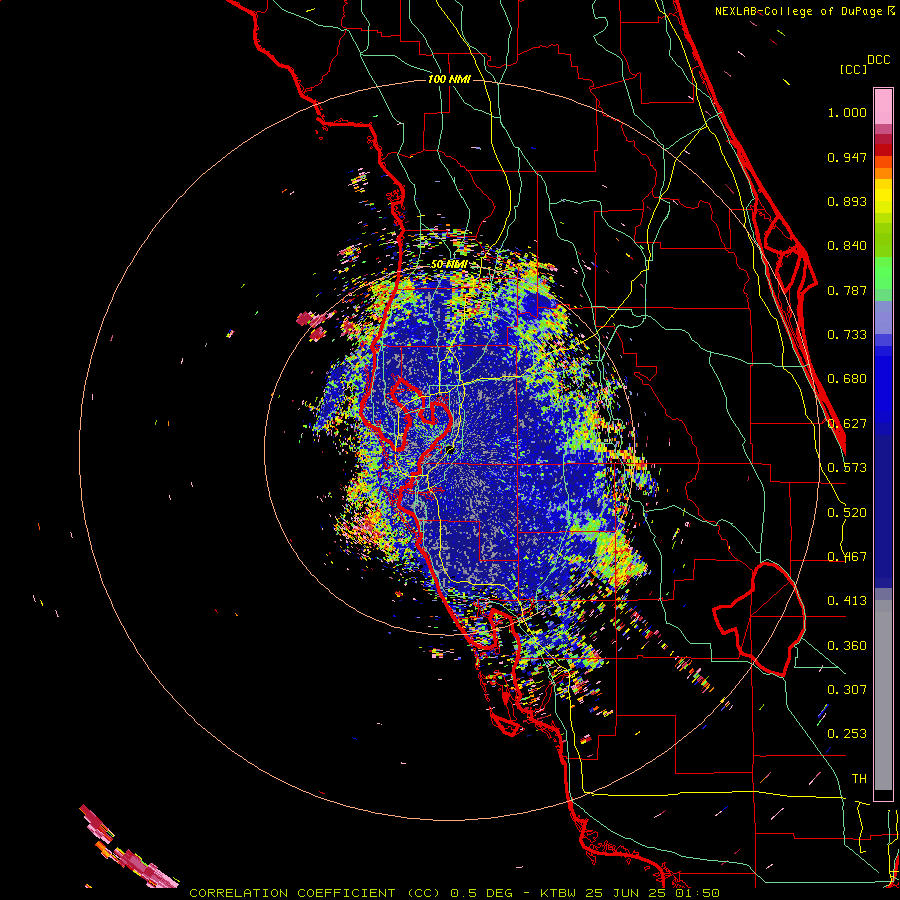900x900 pixels.
Task: Click the 0.360 scale value
Action: tap(847, 646)
